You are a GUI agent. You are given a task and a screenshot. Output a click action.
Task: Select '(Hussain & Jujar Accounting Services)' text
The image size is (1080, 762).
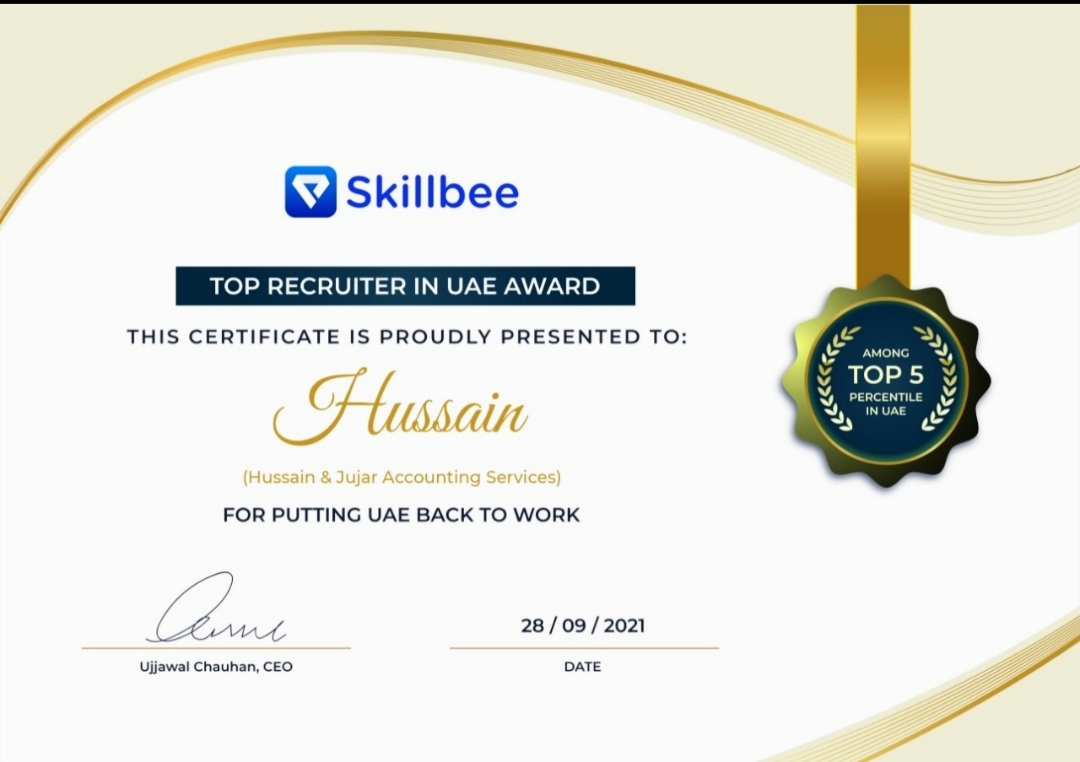[x=402, y=477]
